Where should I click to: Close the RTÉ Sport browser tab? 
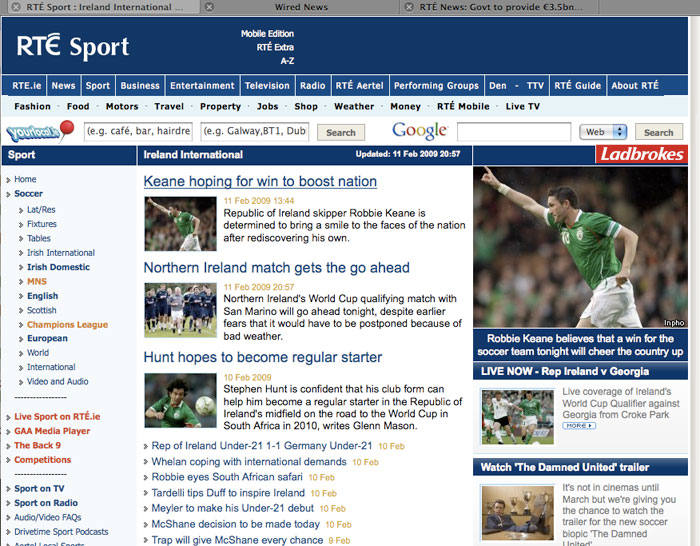click(x=7, y=7)
